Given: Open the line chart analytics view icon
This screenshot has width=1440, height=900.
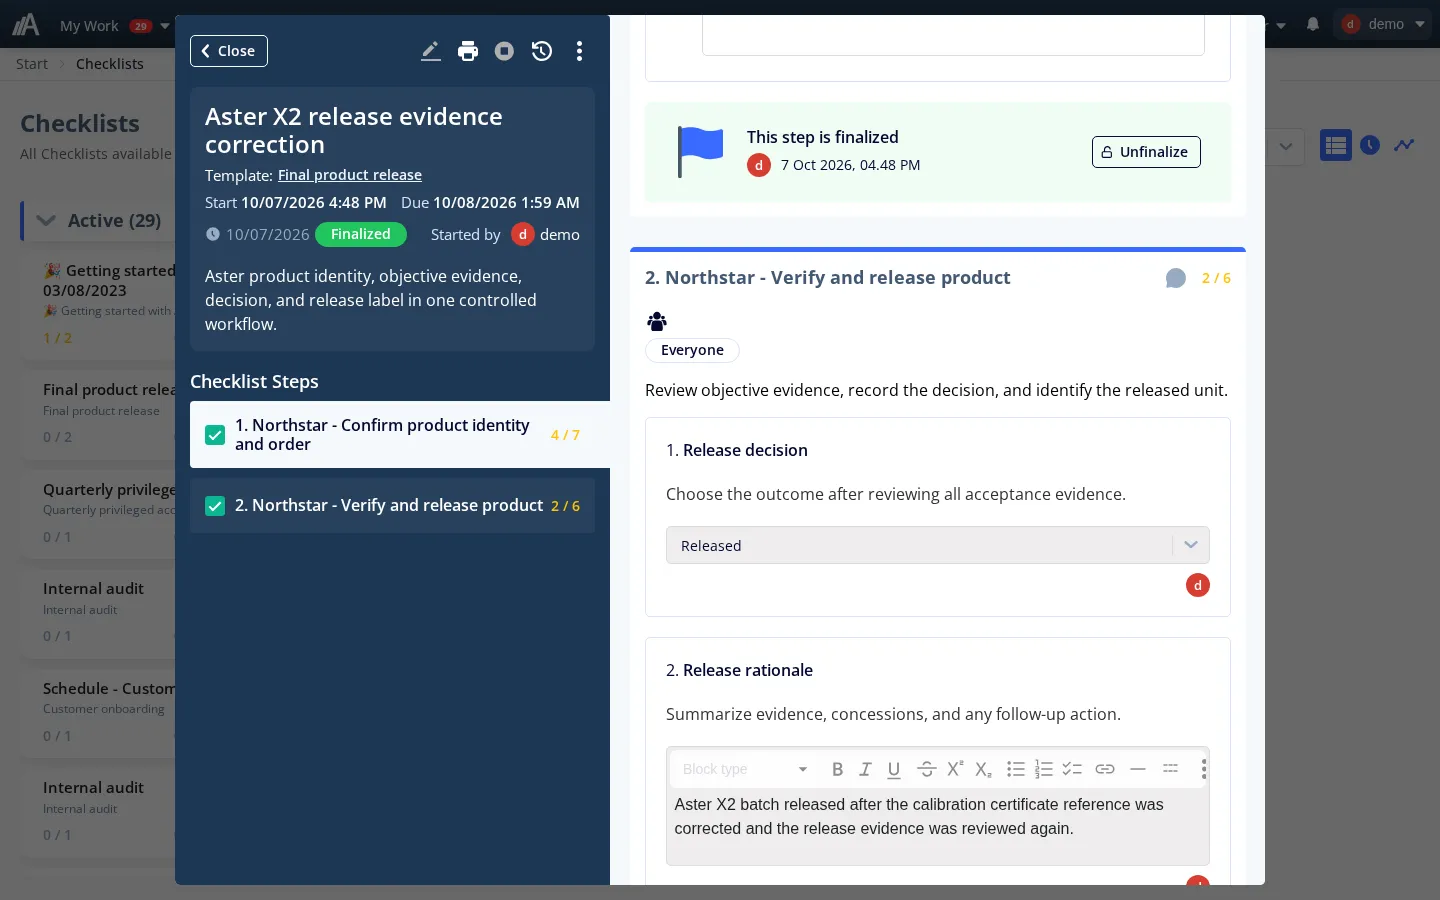Looking at the screenshot, I should [1405, 146].
